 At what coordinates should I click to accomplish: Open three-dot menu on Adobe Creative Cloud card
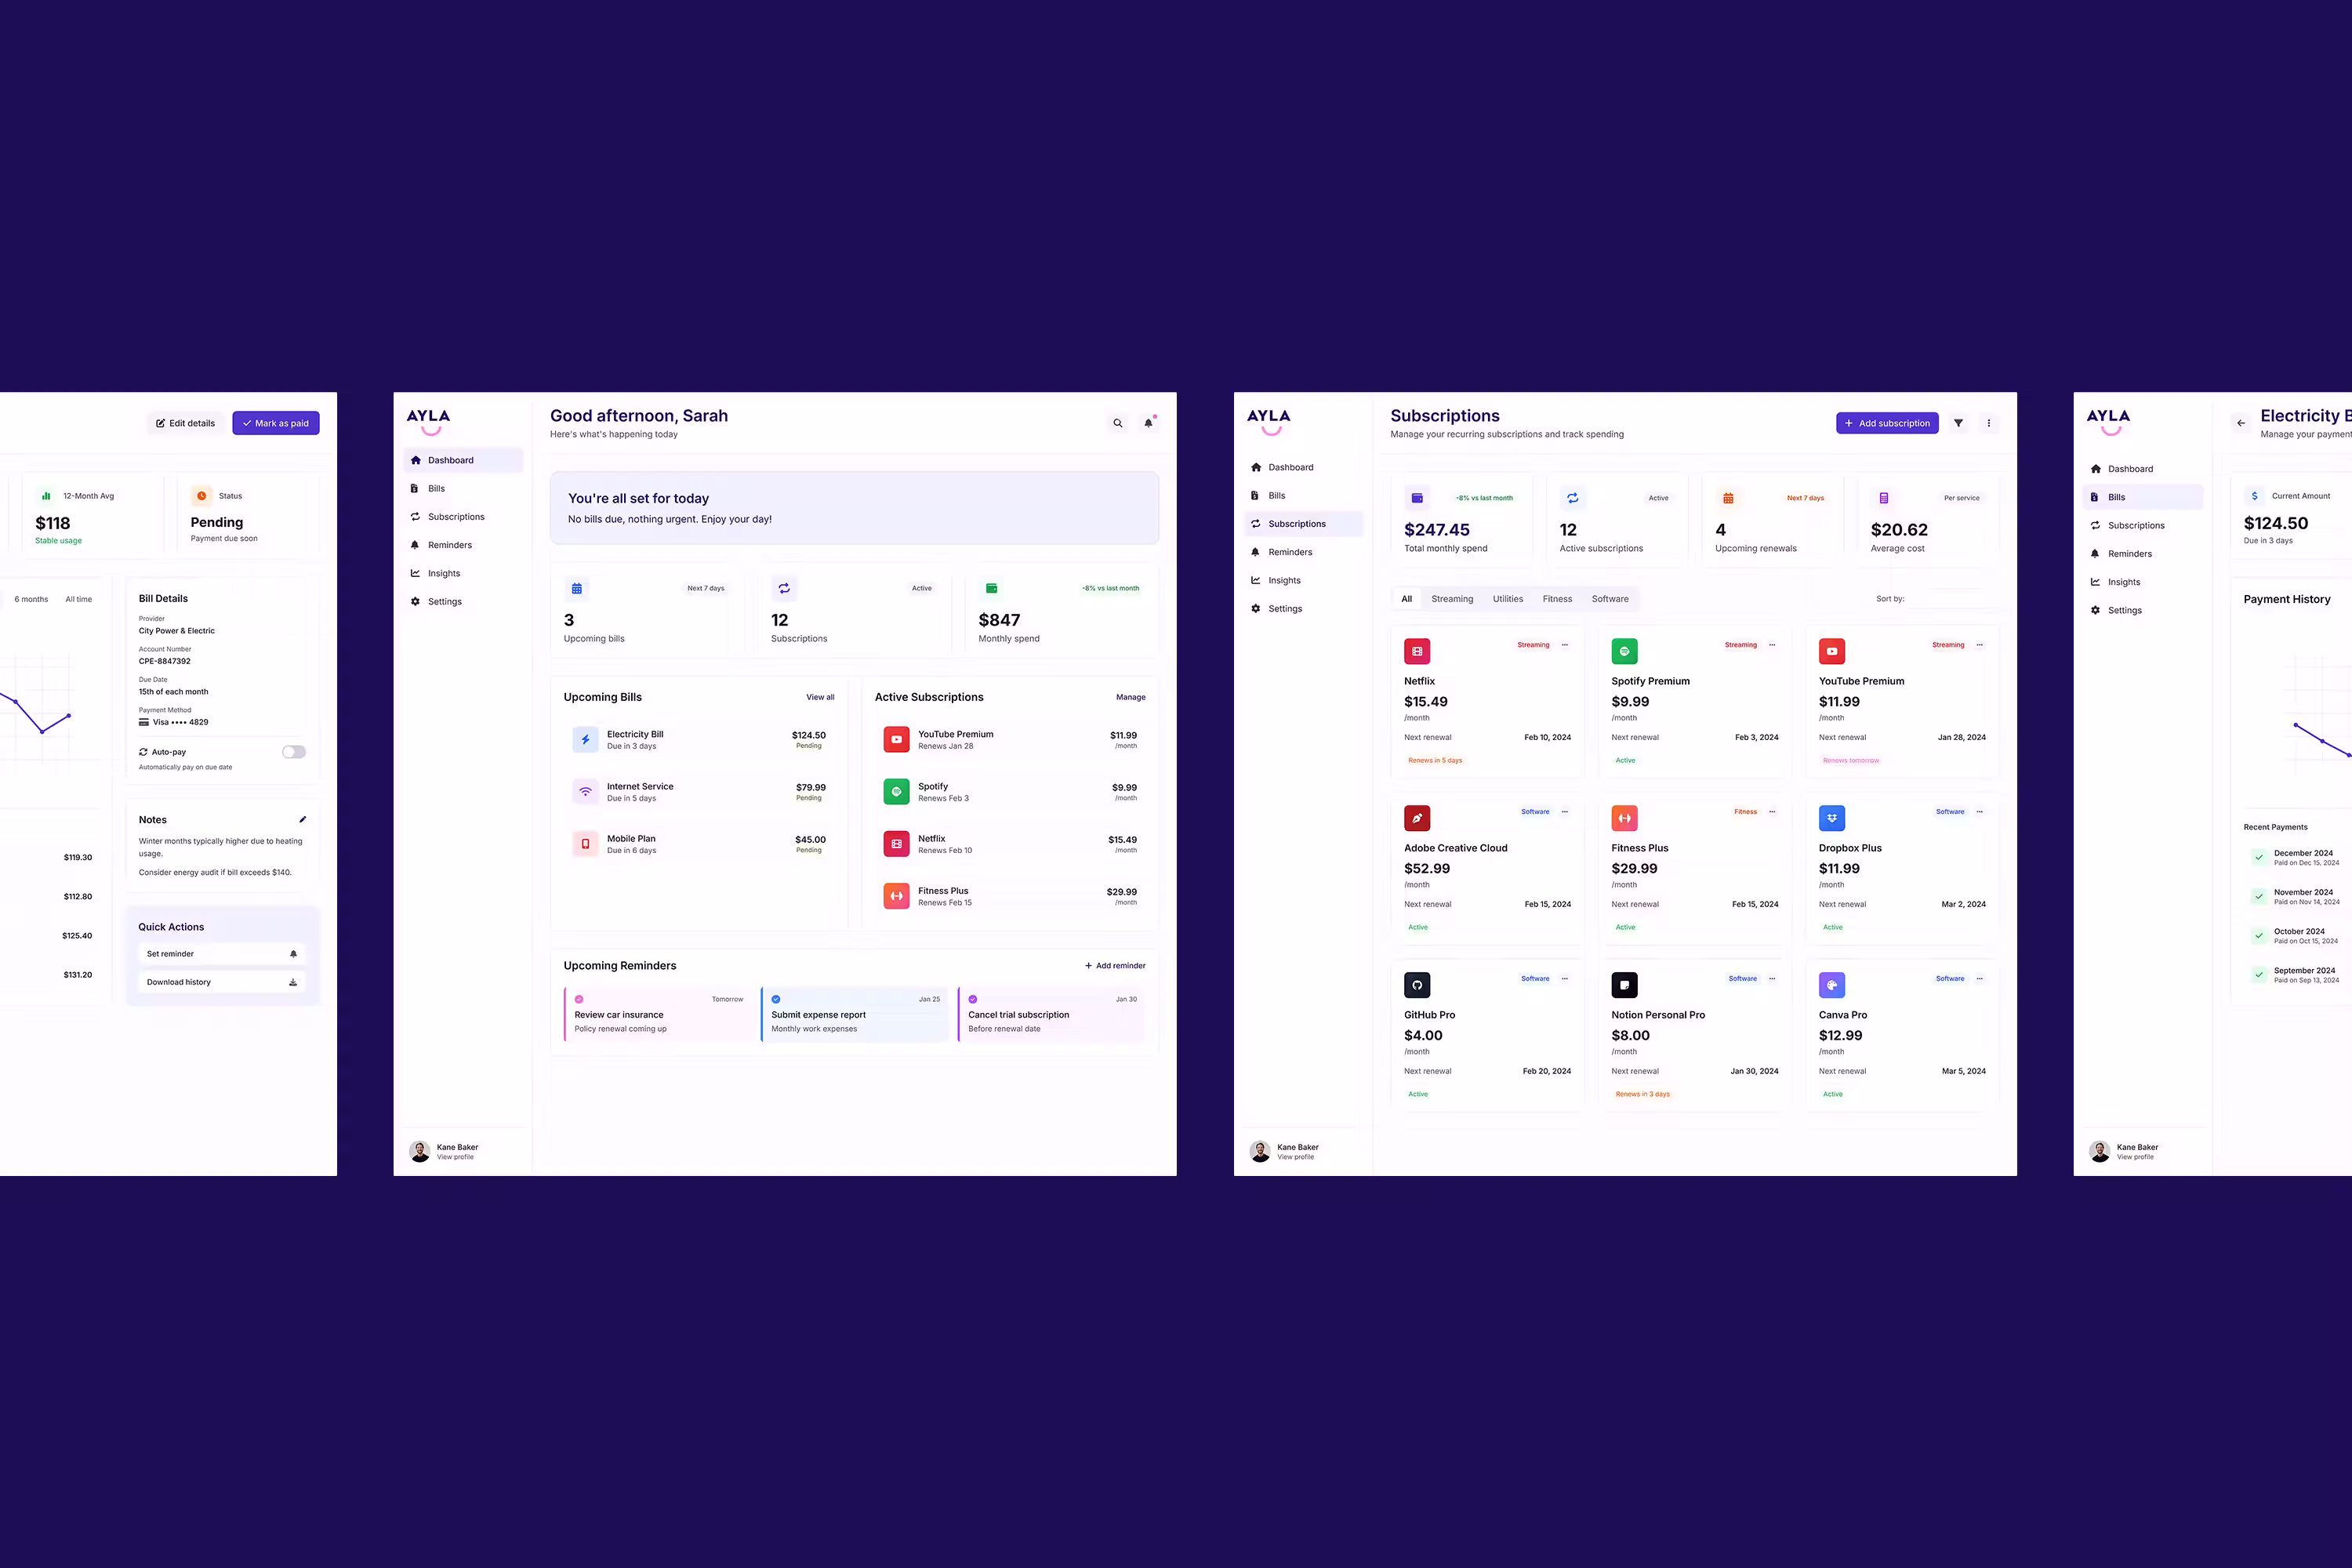point(1565,812)
